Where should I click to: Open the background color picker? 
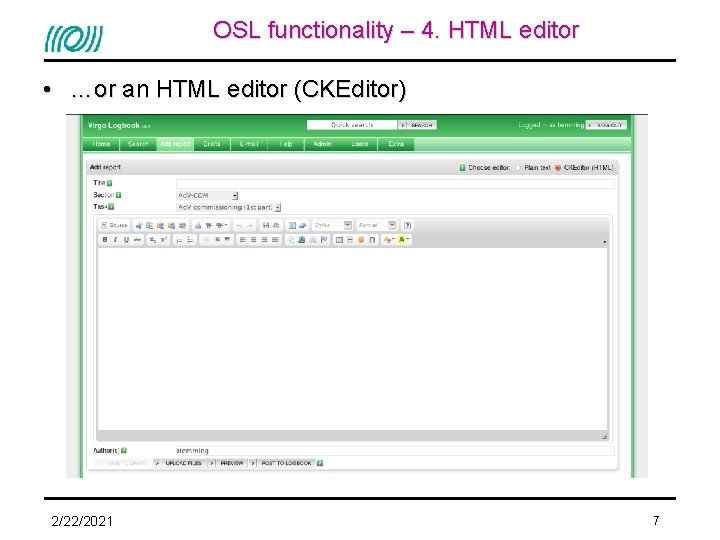pyautogui.click(x=403, y=240)
